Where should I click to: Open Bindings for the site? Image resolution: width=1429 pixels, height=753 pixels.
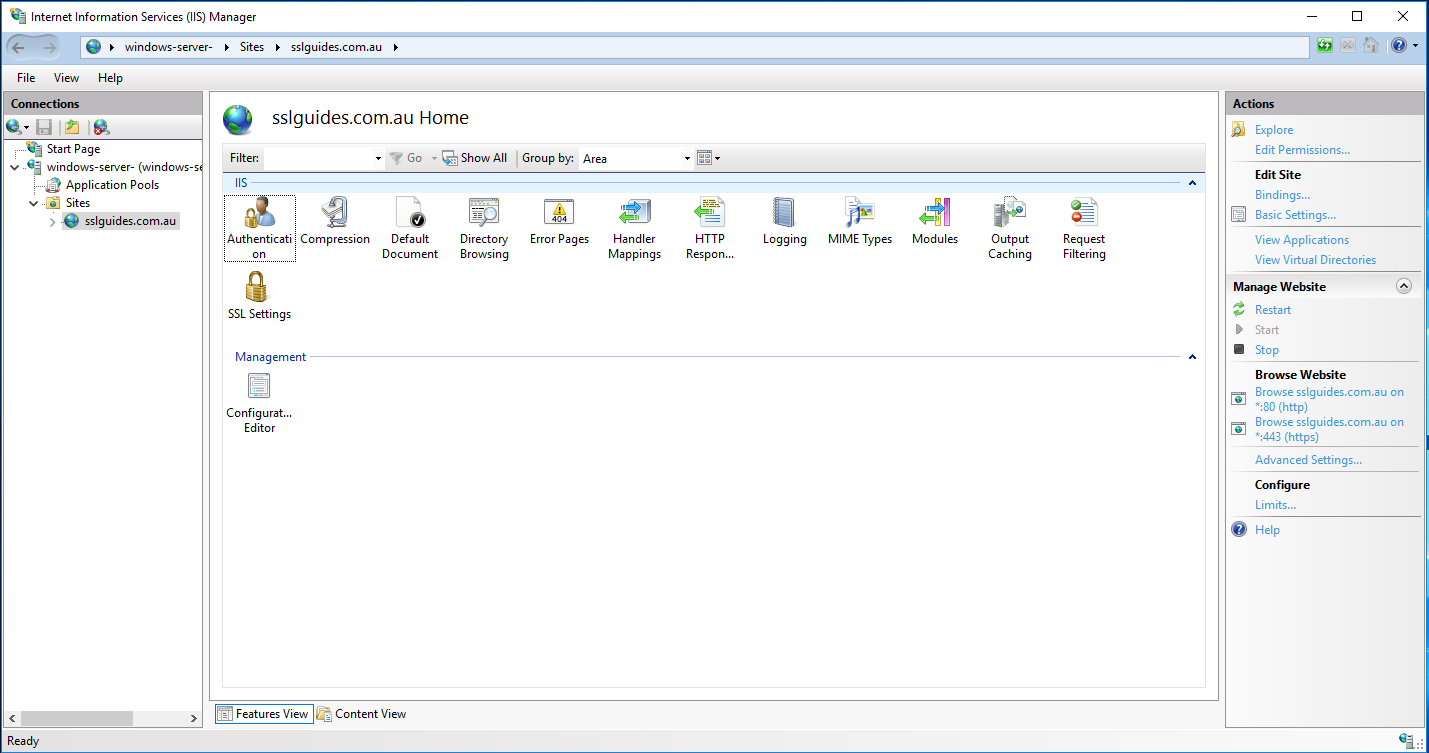(1280, 194)
